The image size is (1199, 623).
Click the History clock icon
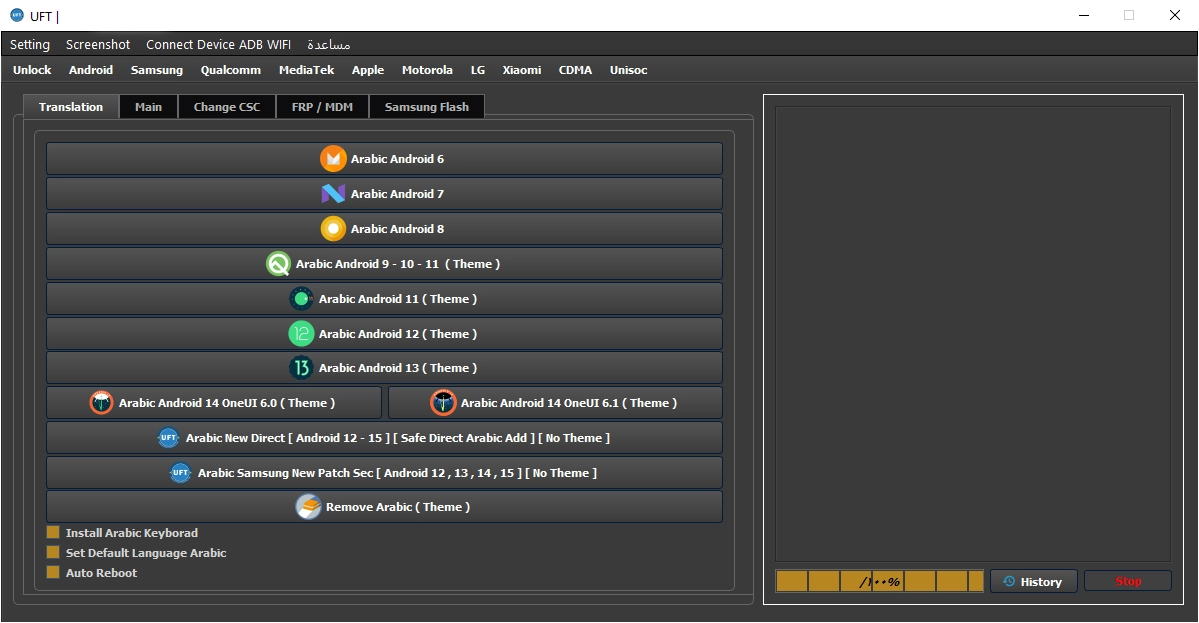click(1009, 582)
